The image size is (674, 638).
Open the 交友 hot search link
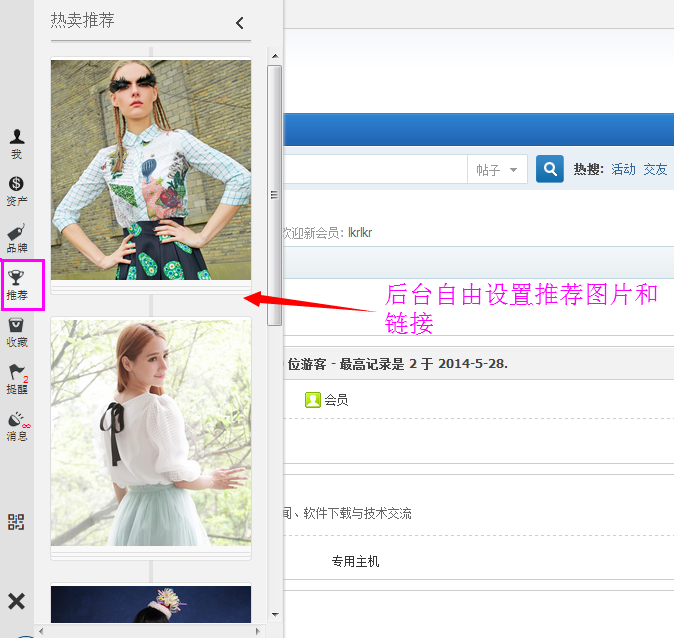(655, 169)
